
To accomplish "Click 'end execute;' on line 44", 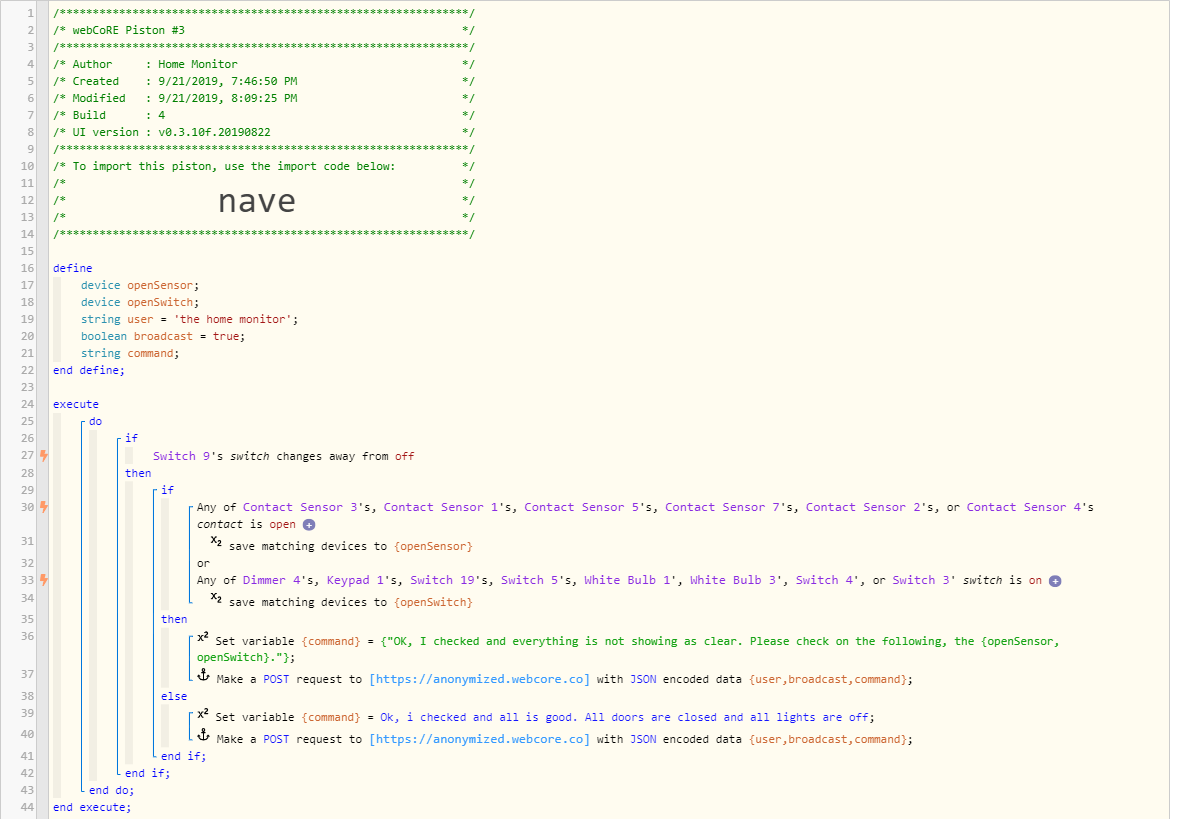I will (92, 808).
